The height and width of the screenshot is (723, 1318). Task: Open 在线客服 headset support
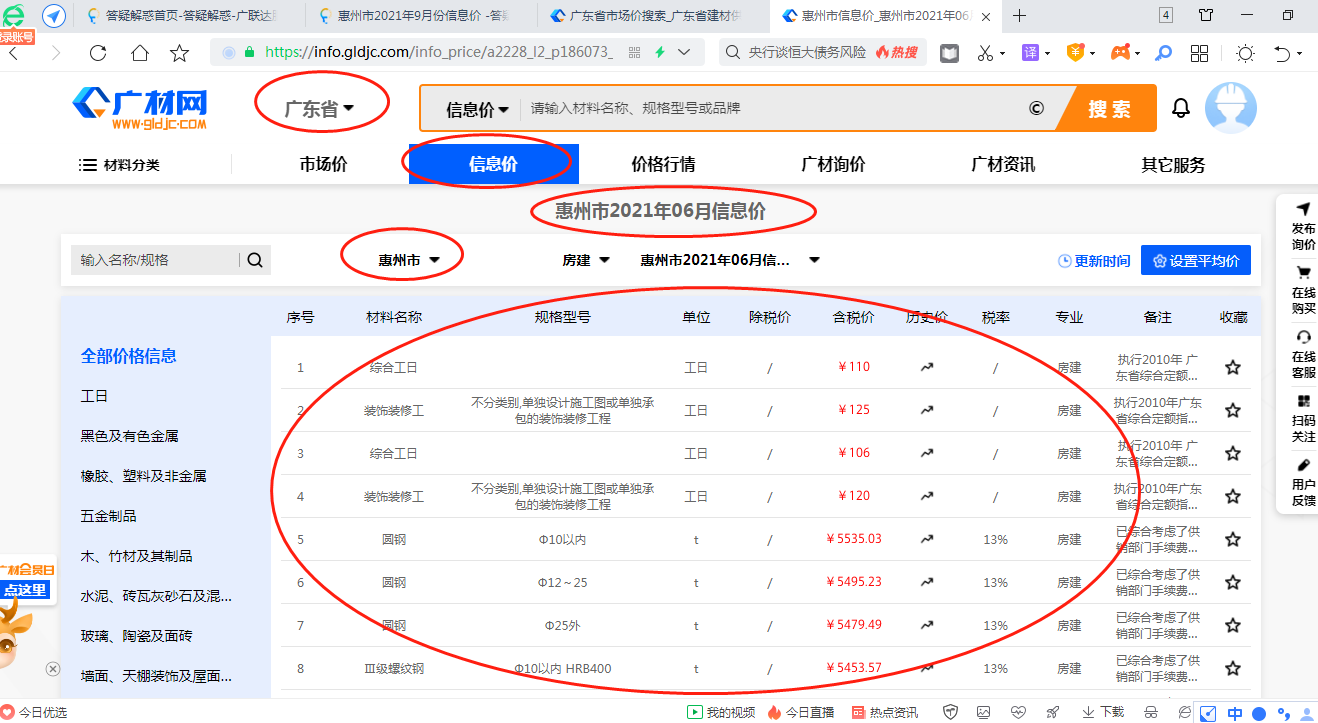pos(1303,354)
